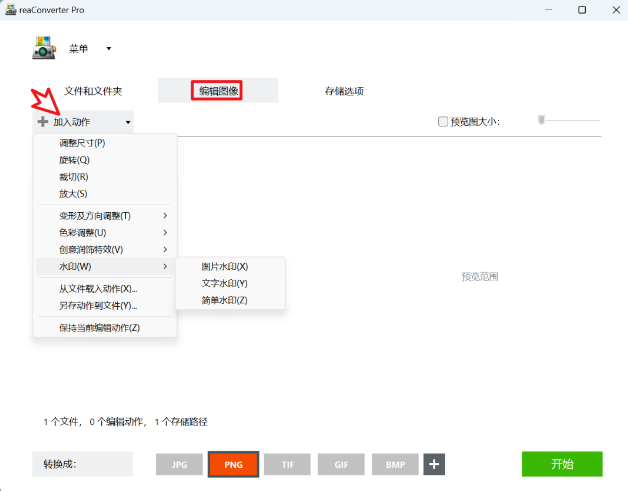Choose 文字水印 menu entry
This screenshot has width=628, height=491.
(224, 283)
